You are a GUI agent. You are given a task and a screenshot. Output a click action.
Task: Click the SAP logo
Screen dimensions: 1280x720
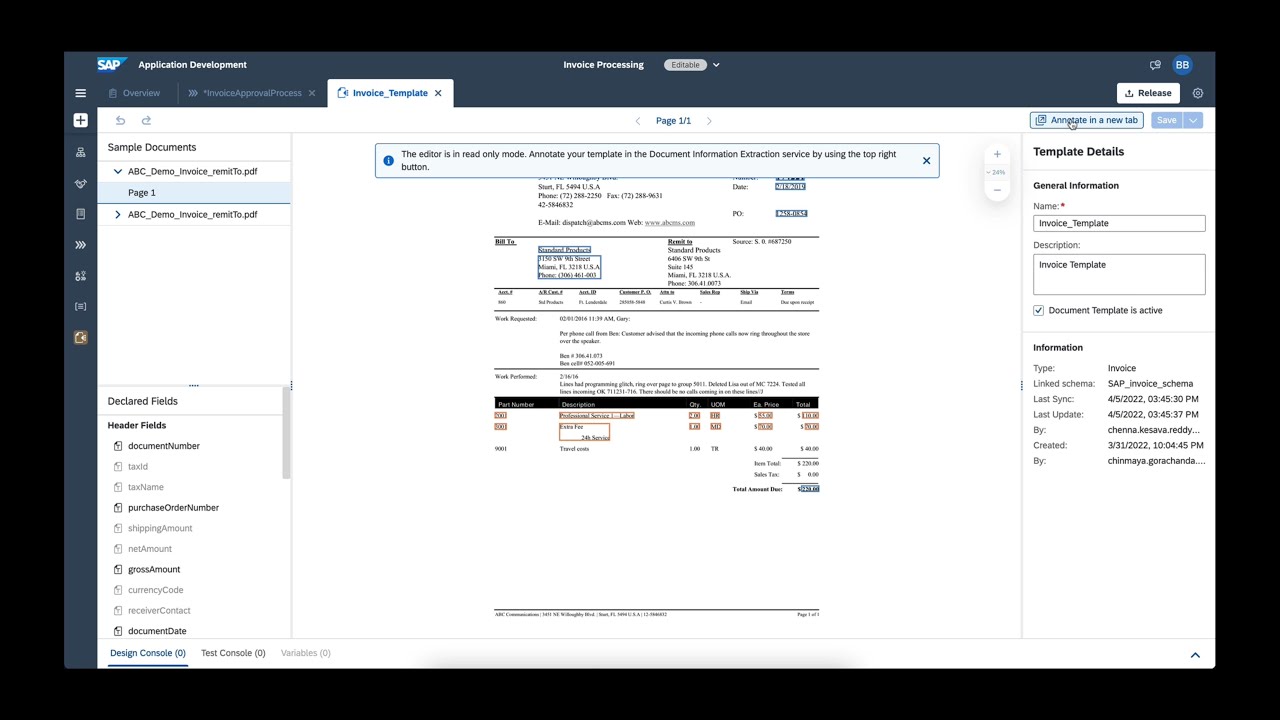click(111, 65)
